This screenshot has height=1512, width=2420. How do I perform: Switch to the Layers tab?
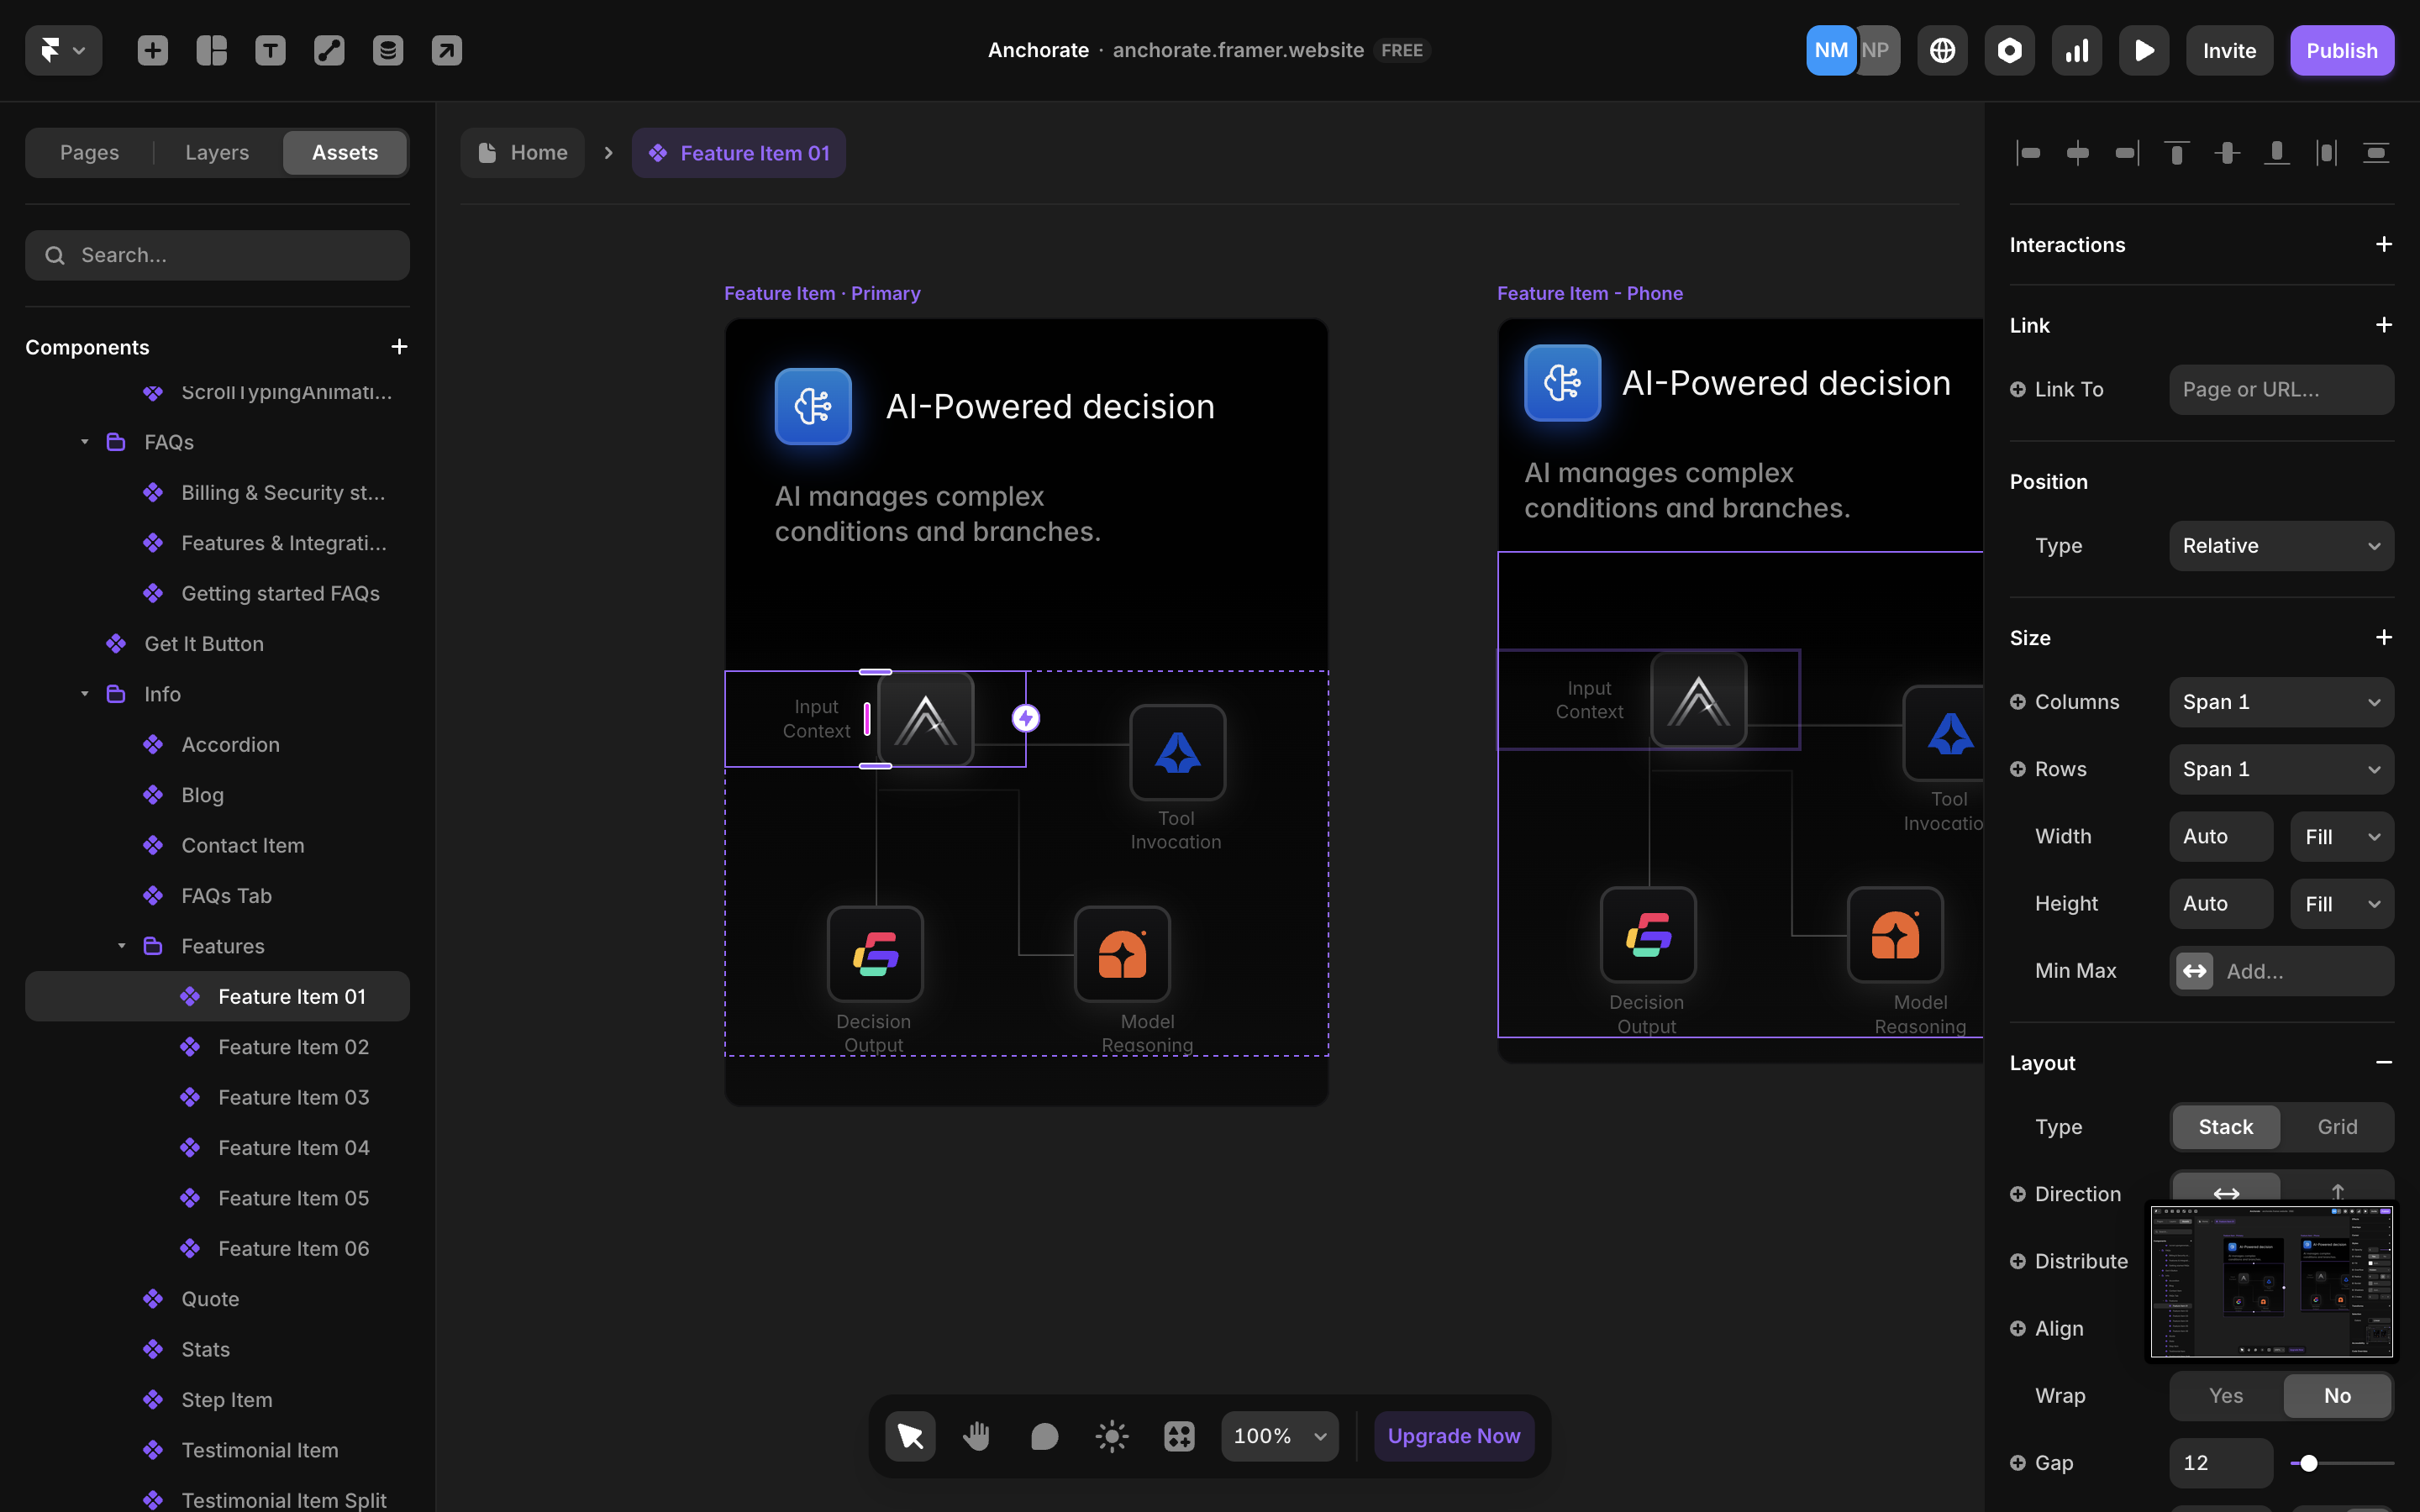pos(217,153)
